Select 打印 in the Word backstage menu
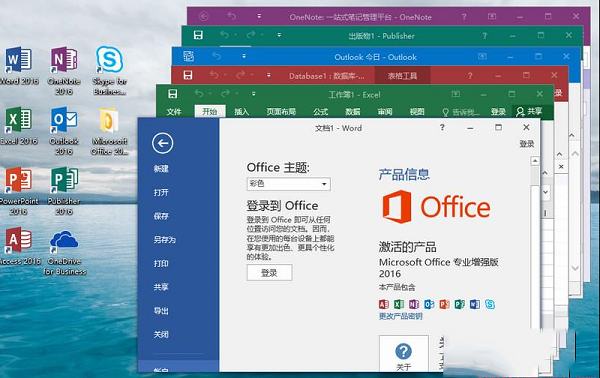The height and width of the screenshot is (378, 600). pos(161,264)
